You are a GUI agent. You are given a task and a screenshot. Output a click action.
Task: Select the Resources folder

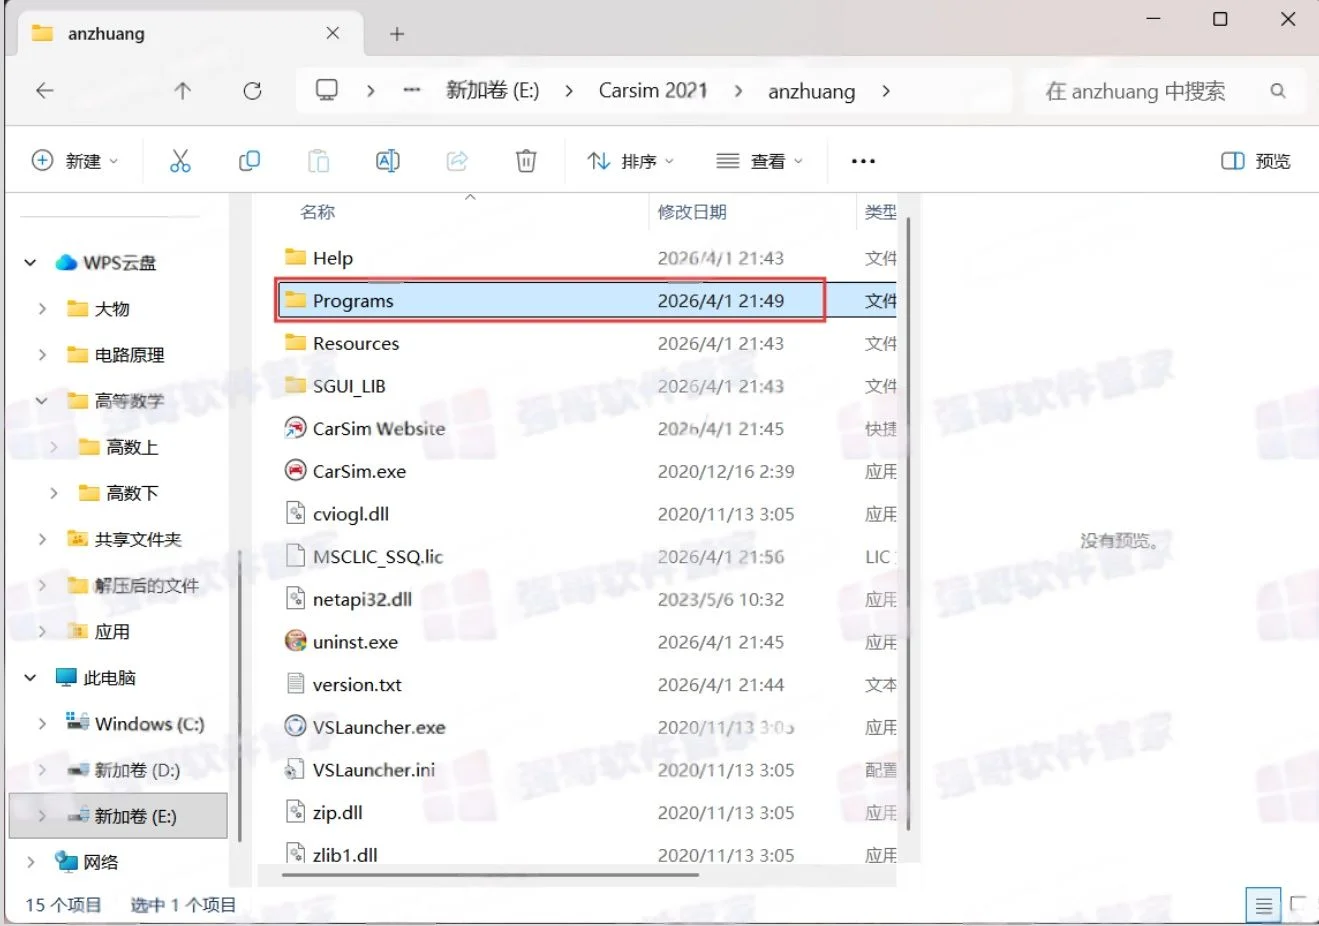coord(355,343)
